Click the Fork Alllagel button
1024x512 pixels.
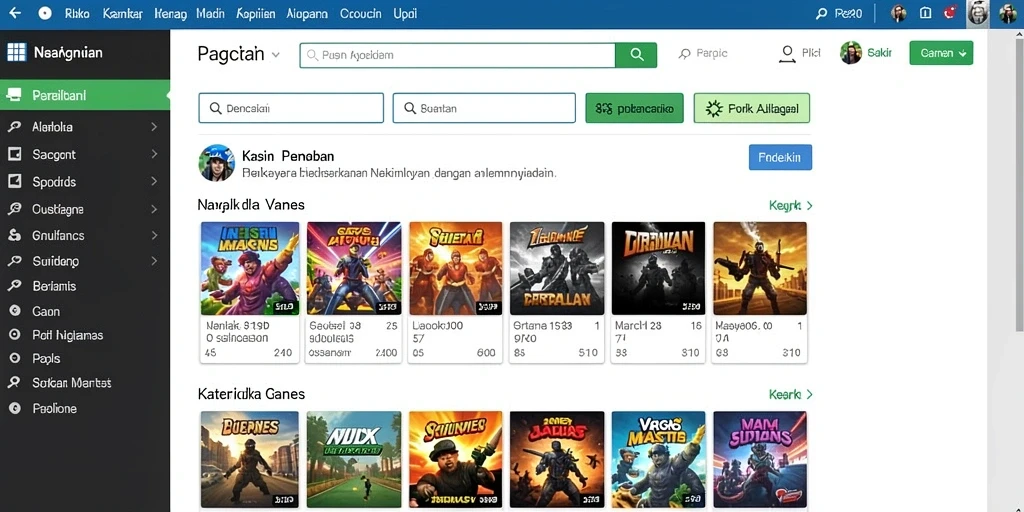(x=751, y=108)
